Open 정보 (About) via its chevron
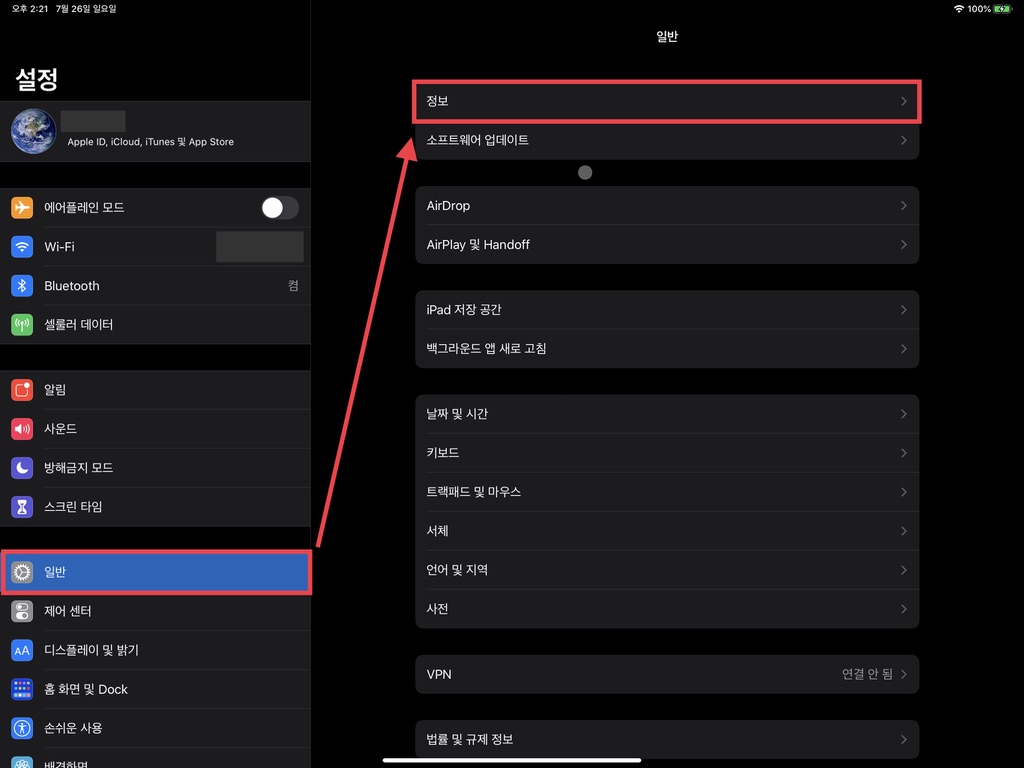The width and height of the screenshot is (1024, 768). (x=904, y=101)
